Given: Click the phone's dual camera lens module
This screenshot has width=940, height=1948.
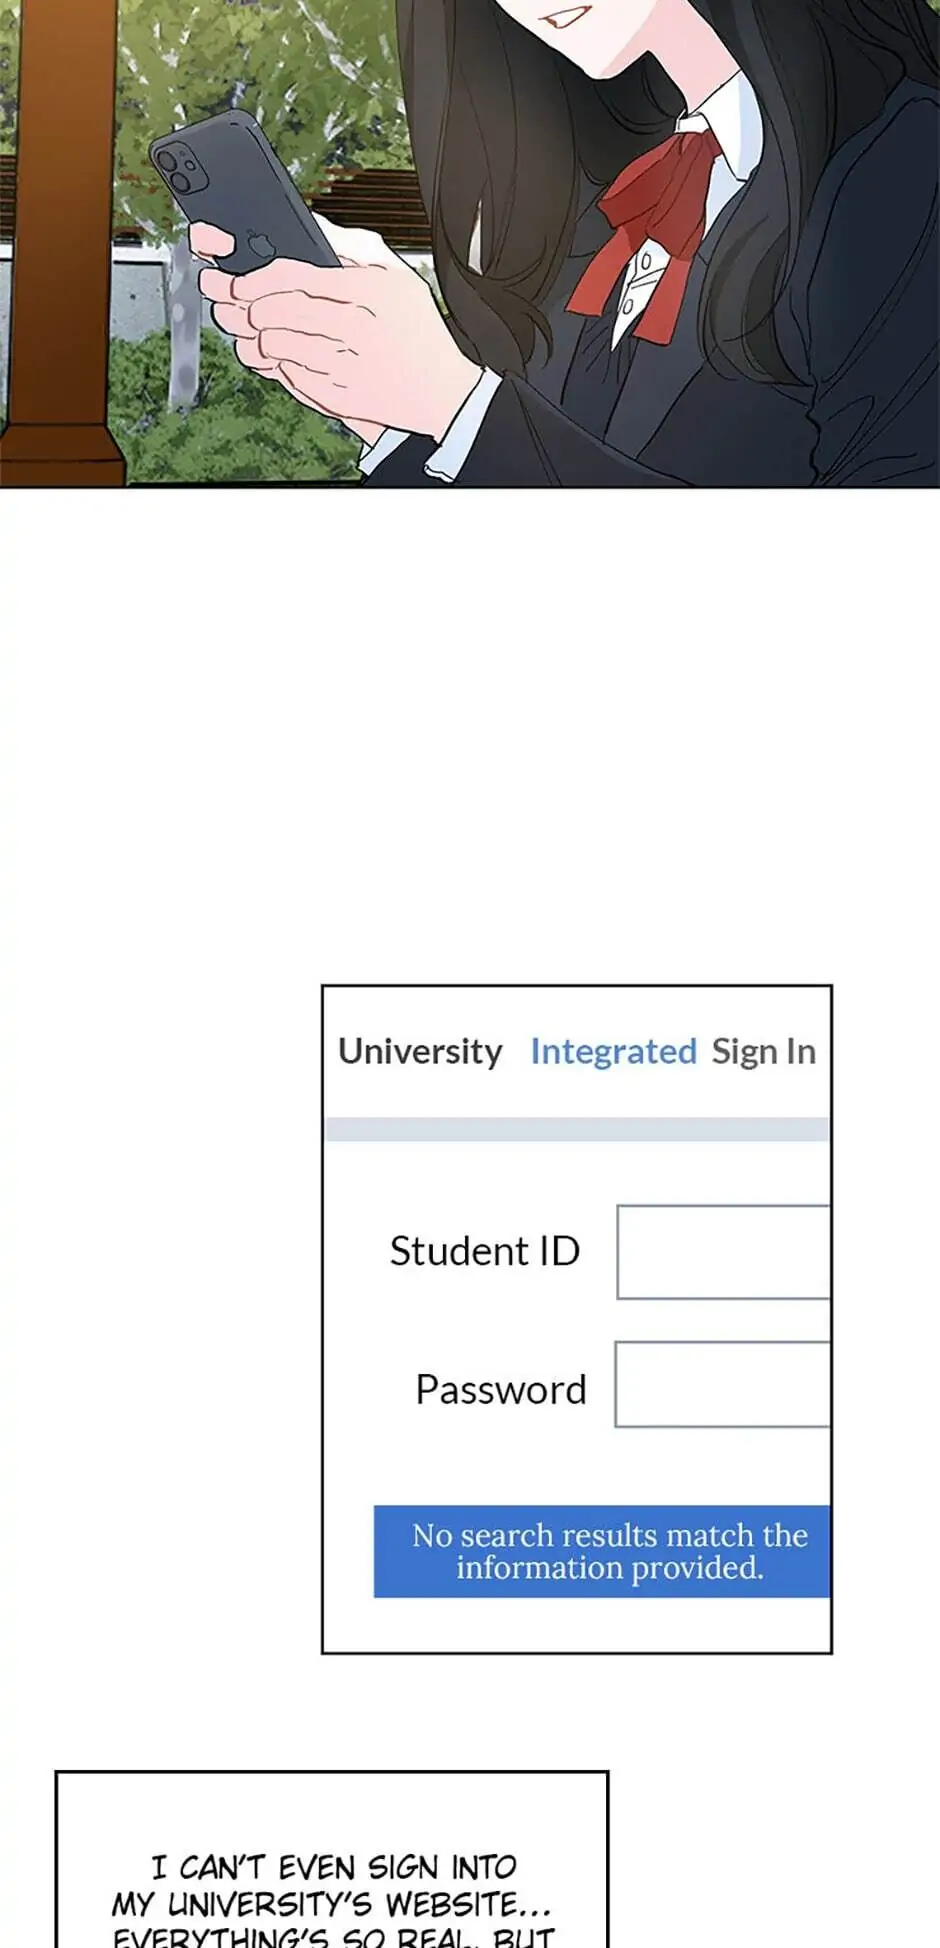Looking at the screenshot, I should (180, 167).
